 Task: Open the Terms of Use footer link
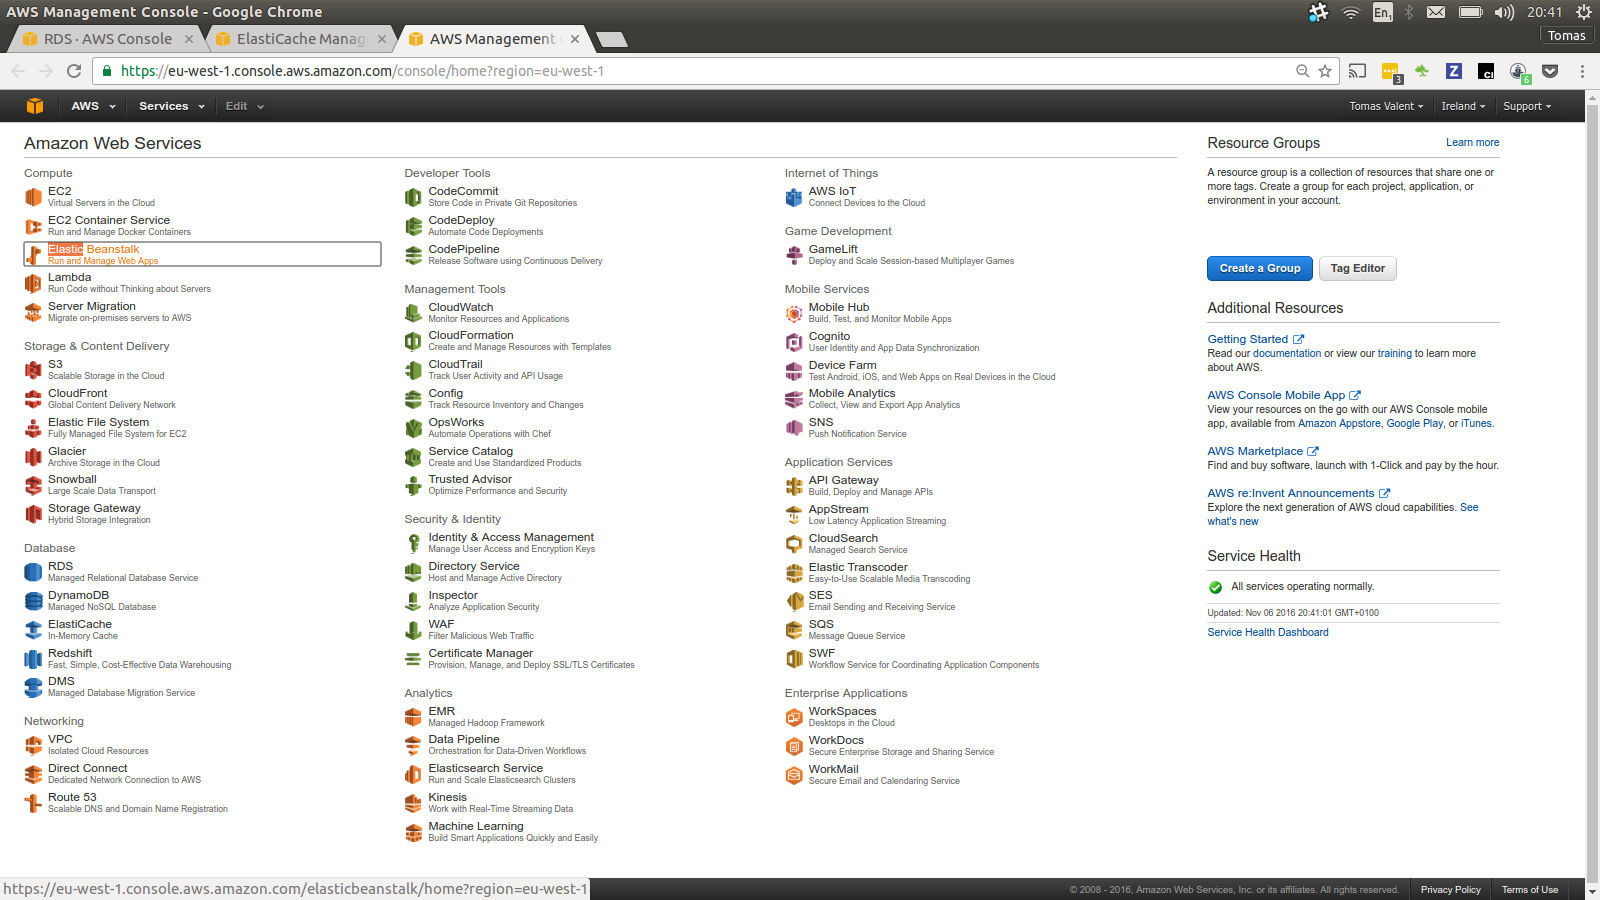tap(1529, 889)
